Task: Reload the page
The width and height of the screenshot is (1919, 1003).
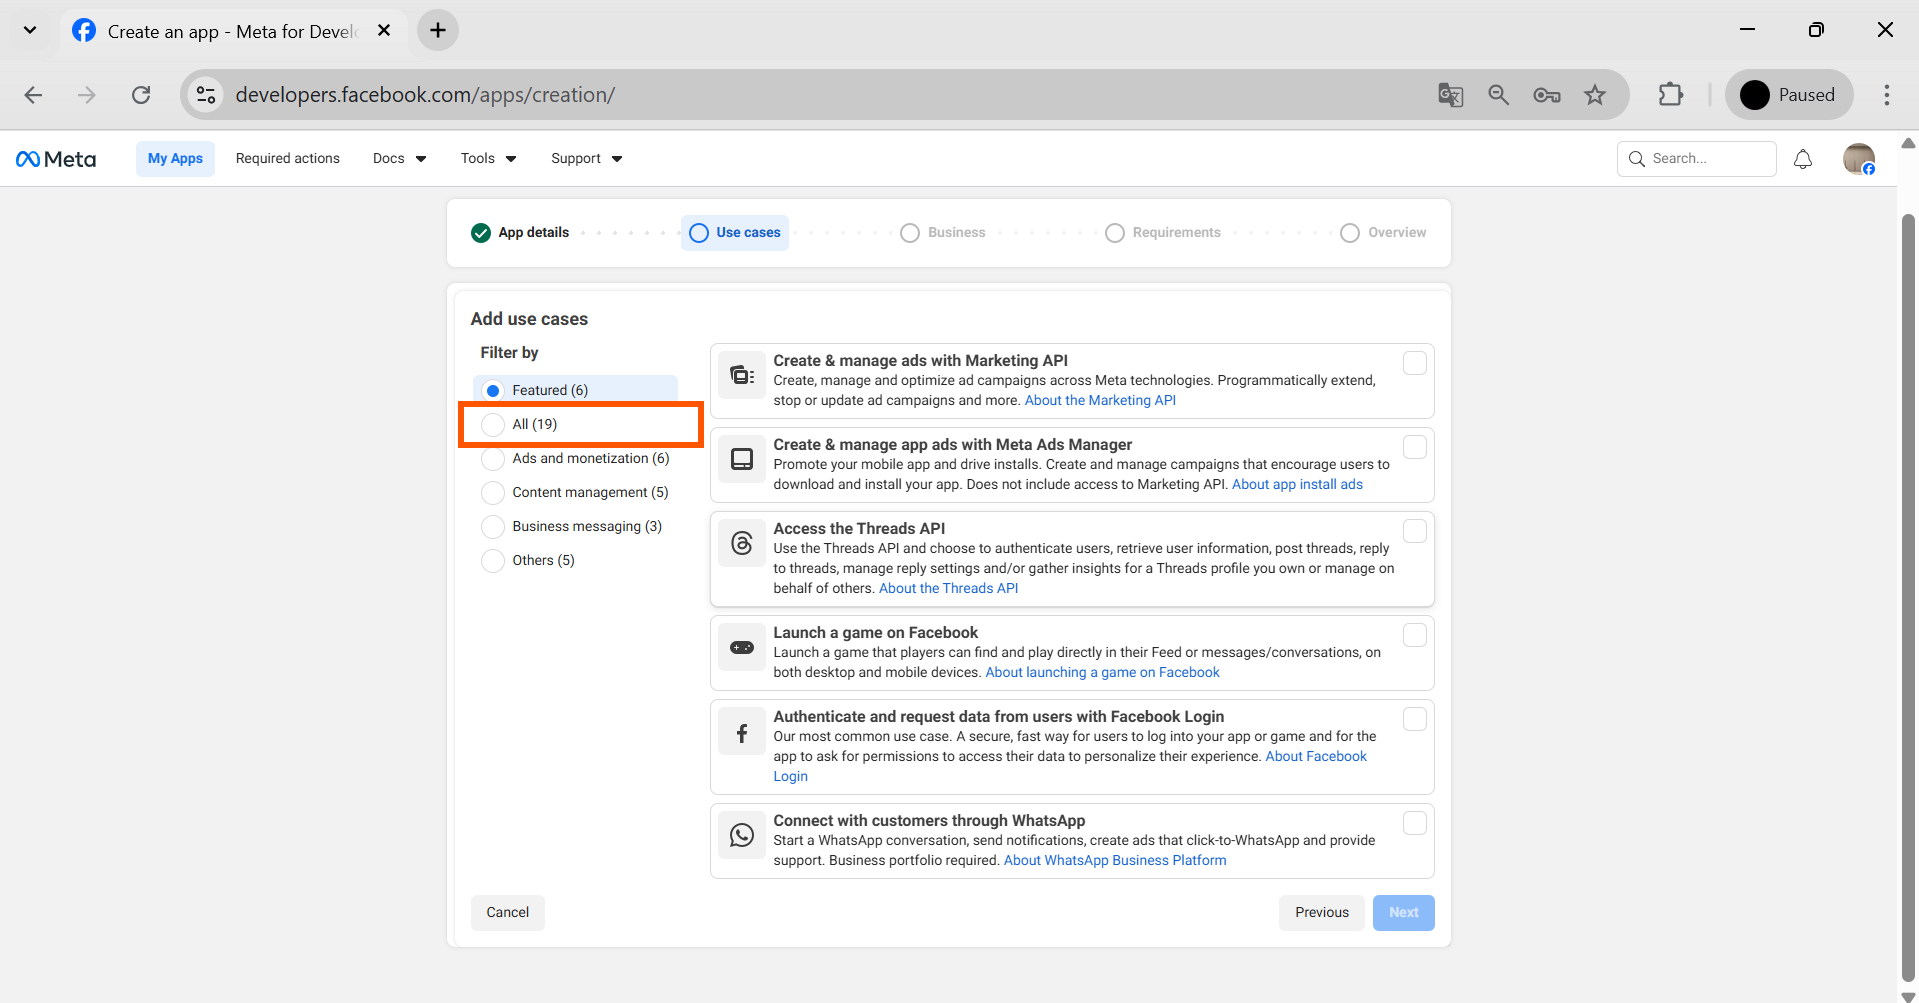Action: 141,95
